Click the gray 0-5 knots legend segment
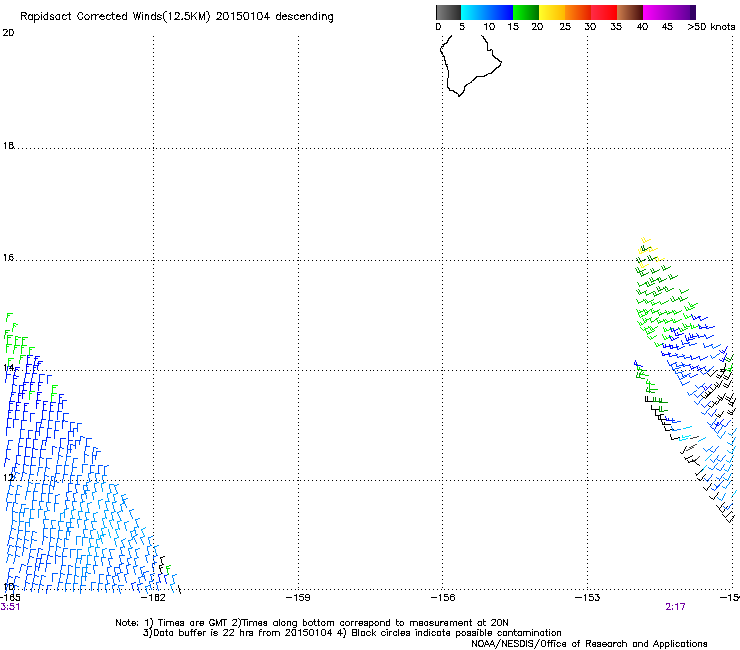Image resolution: width=740 pixels, height=650 pixels. (x=448, y=12)
